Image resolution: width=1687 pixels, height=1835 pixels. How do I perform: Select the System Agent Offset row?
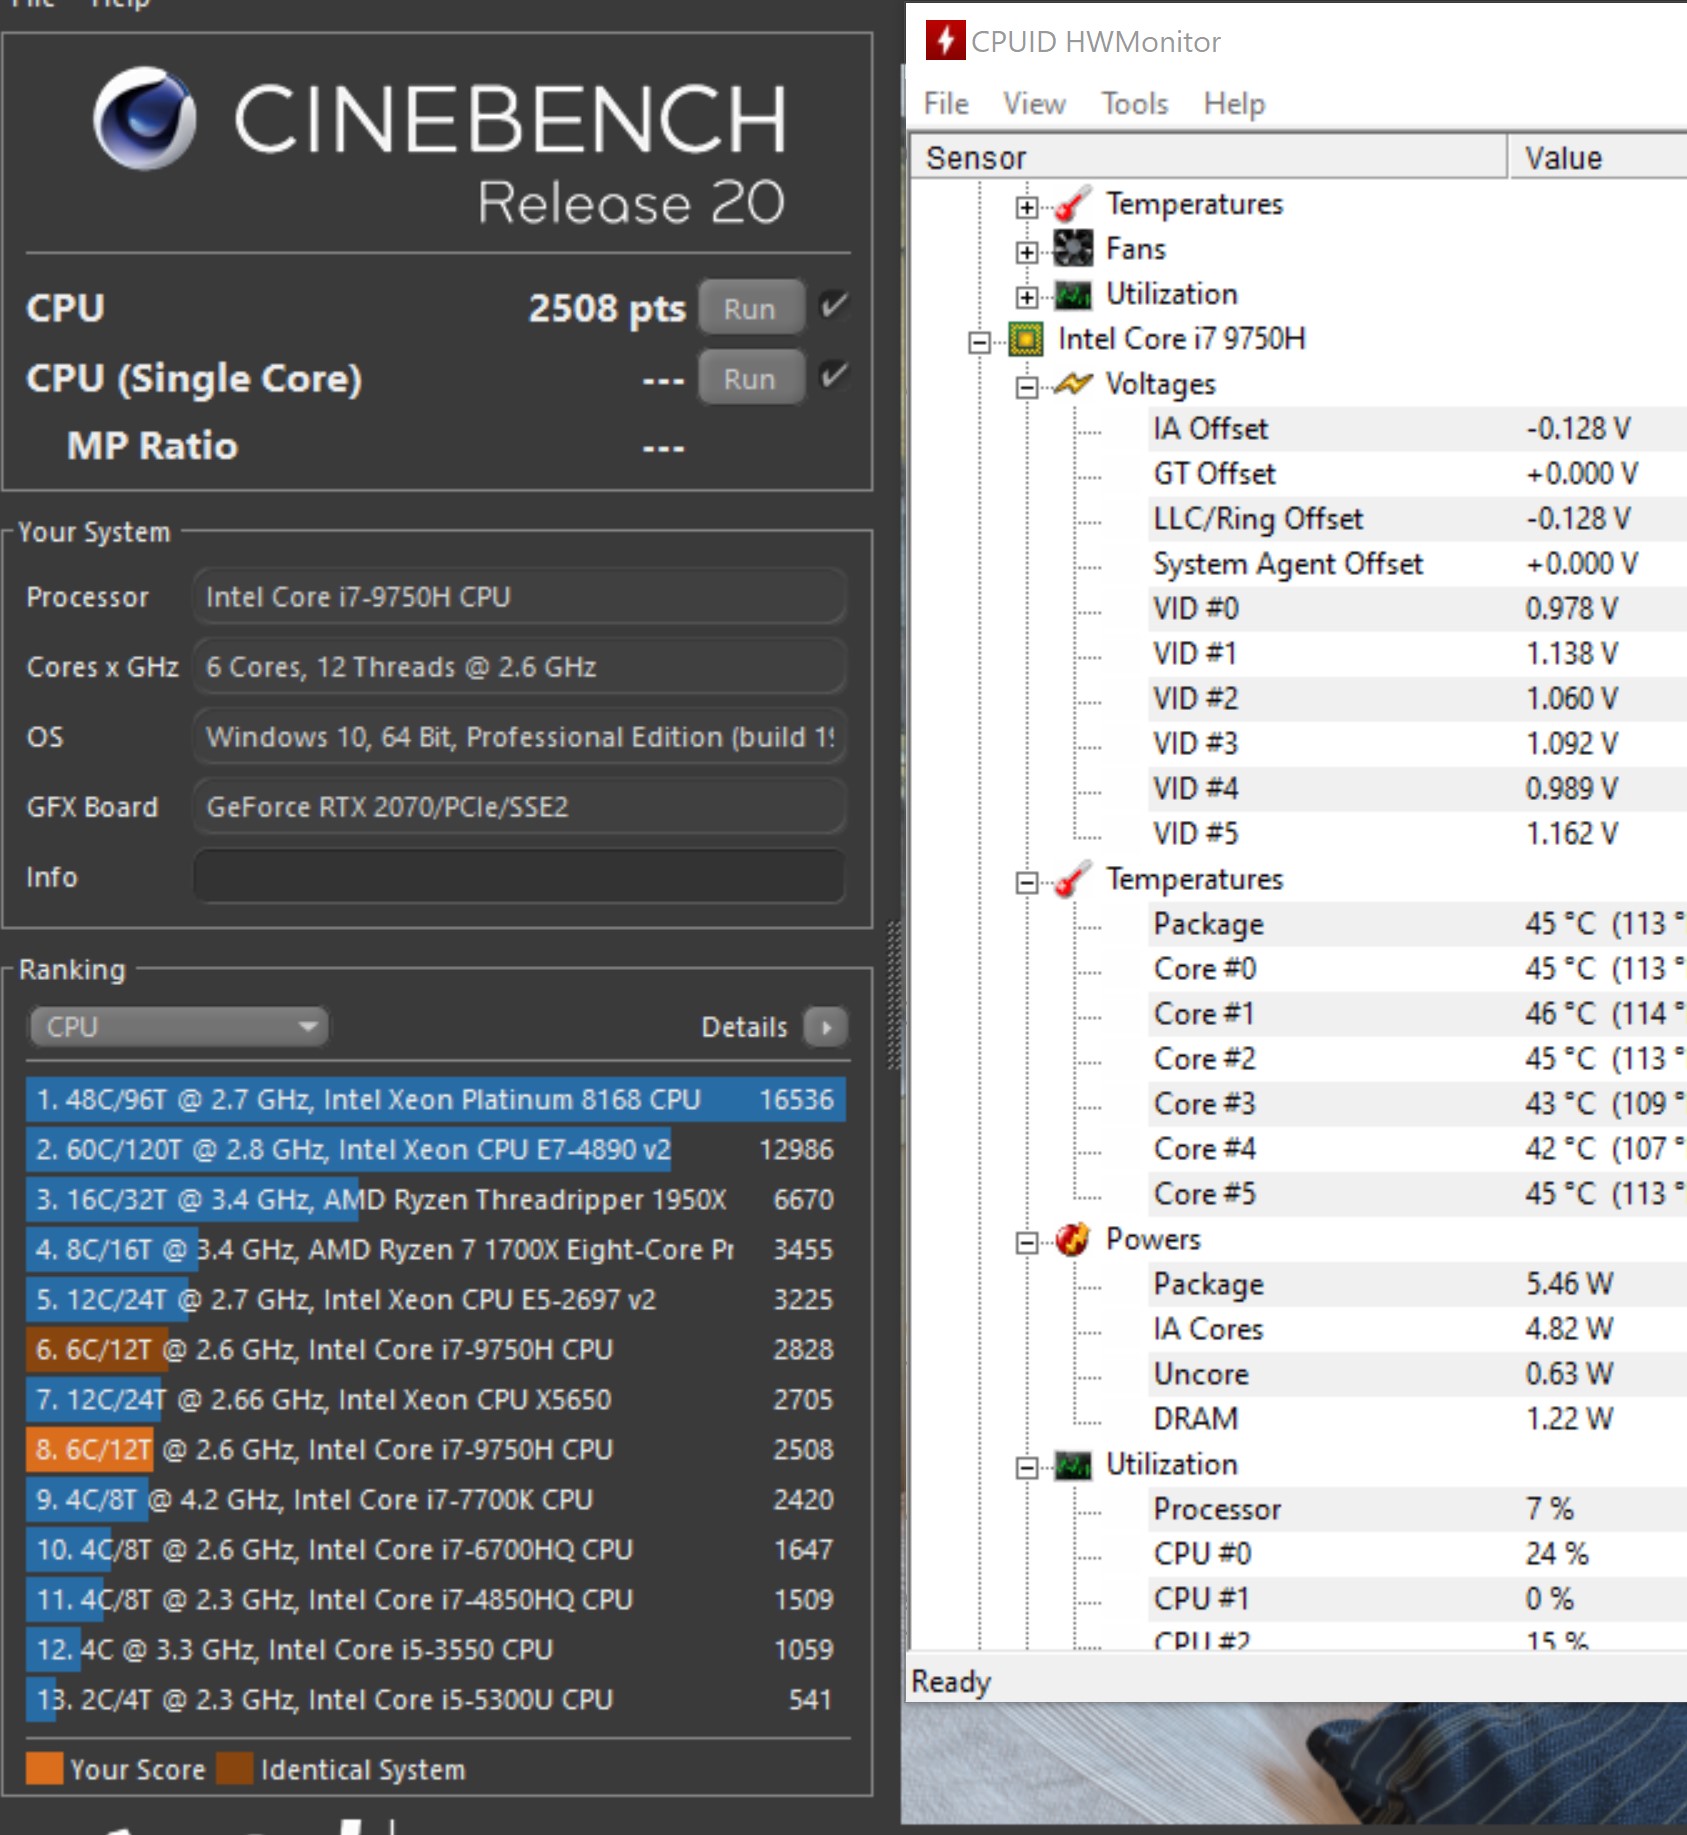click(x=1417, y=564)
